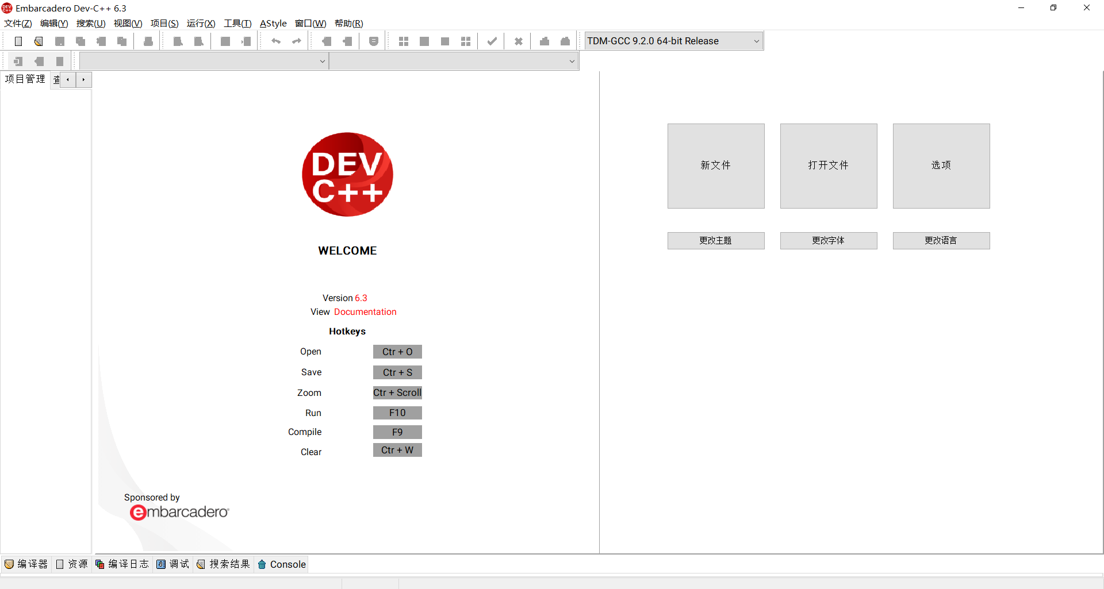Open the wide class browser dropdown on left

[x=203, y=61]
